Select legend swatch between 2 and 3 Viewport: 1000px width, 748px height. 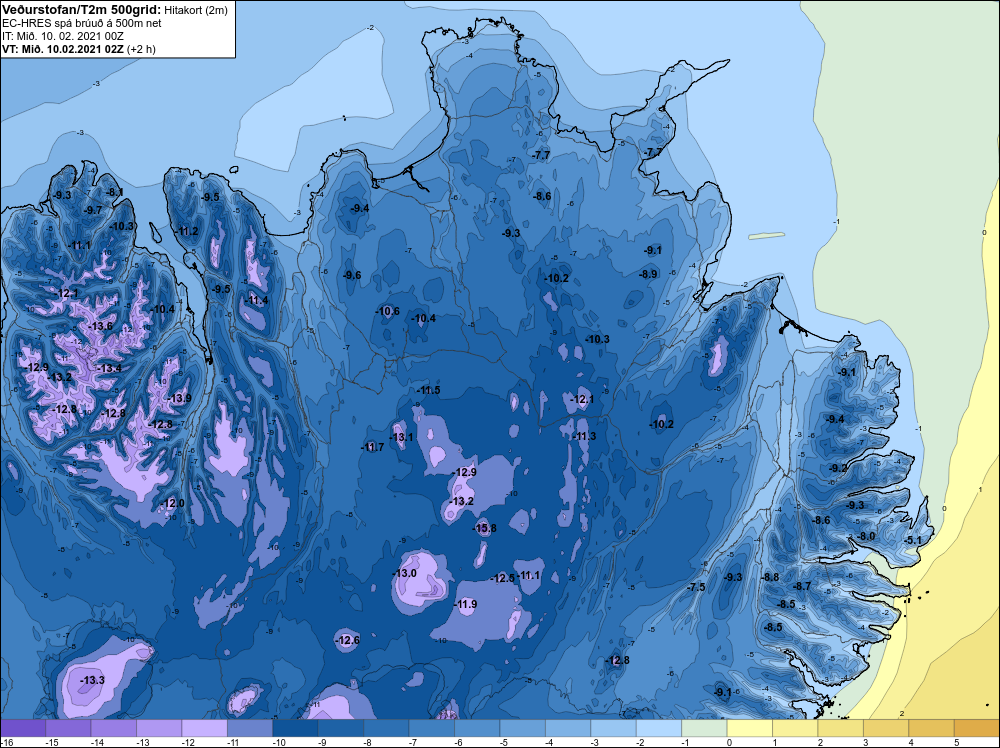[841, 728]
